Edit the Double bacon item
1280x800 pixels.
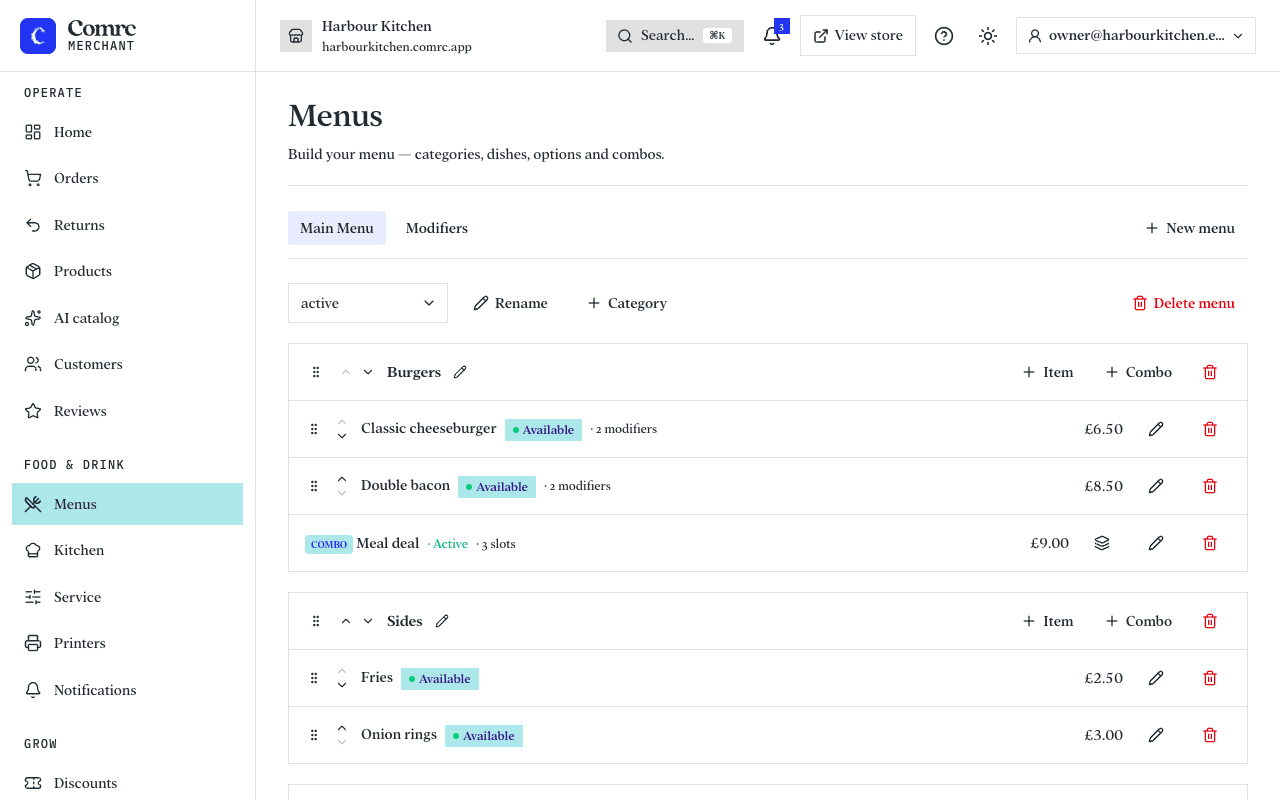1156,486
